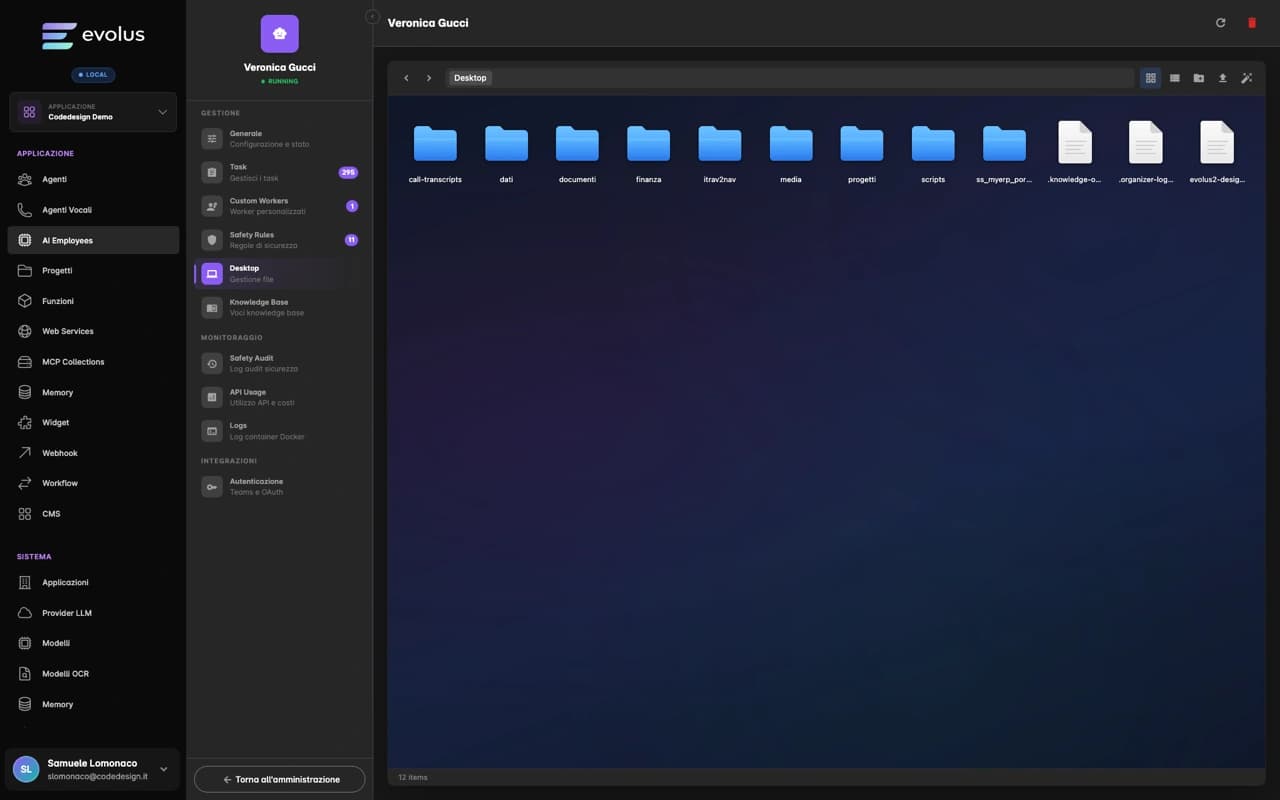The height and width of the screenshot is (800, 1280).
Task: Click the refresh icon in the header
Action: tap(1220, 23)
